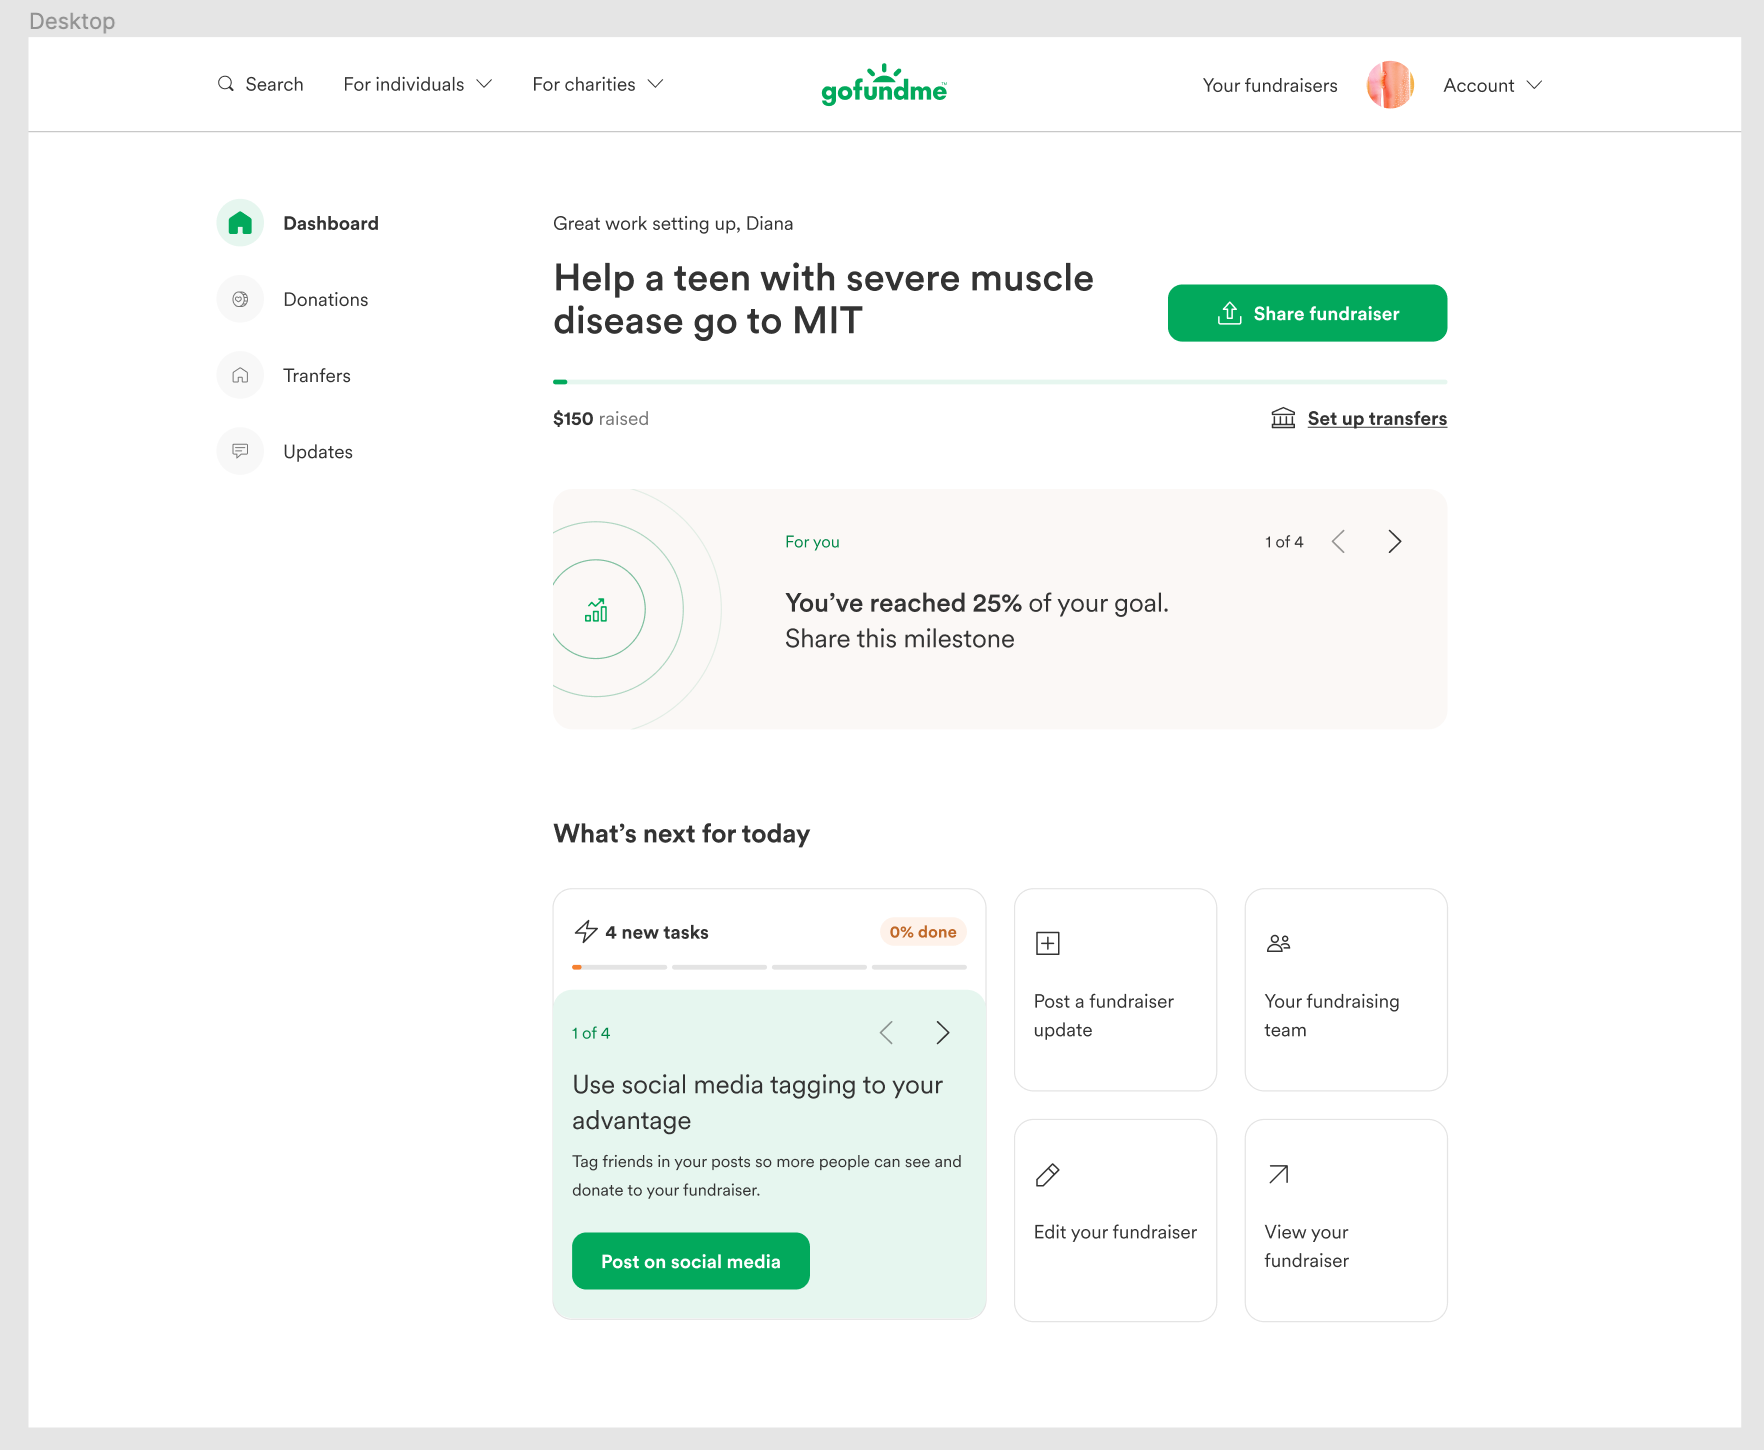Open Donations via its sidebar icon
1764x1450 pixels.
point(240,299)
